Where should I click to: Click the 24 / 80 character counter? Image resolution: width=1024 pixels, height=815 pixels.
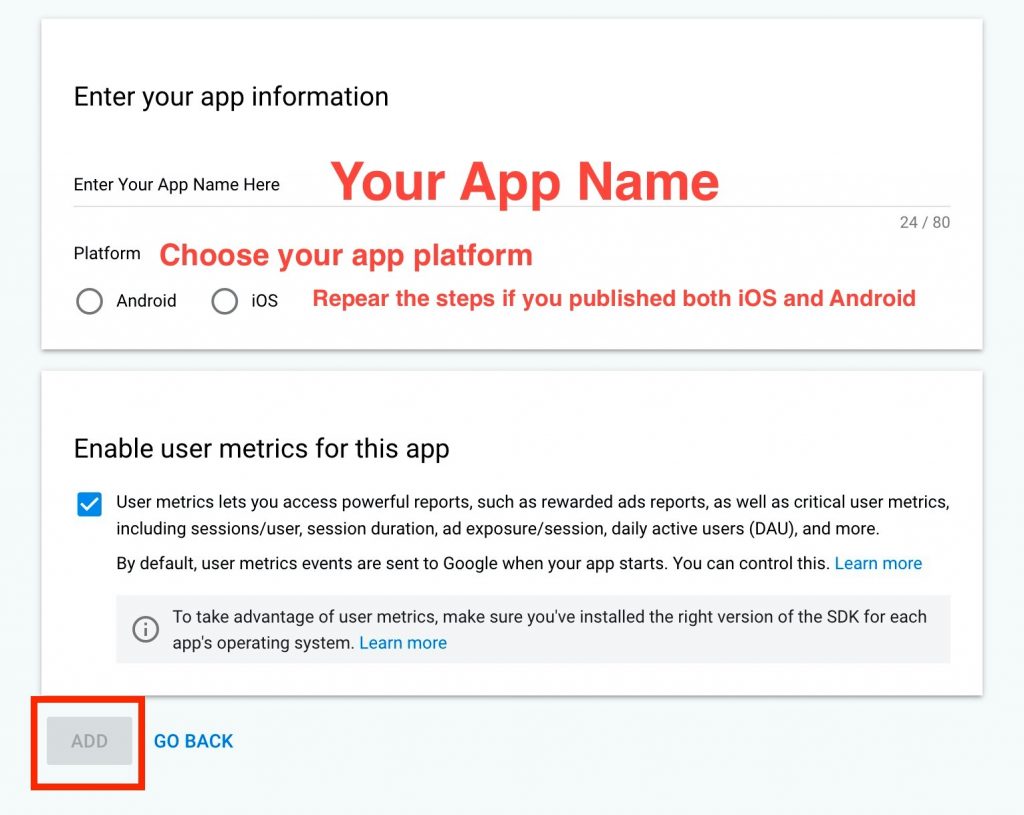[x=925, y=223]
